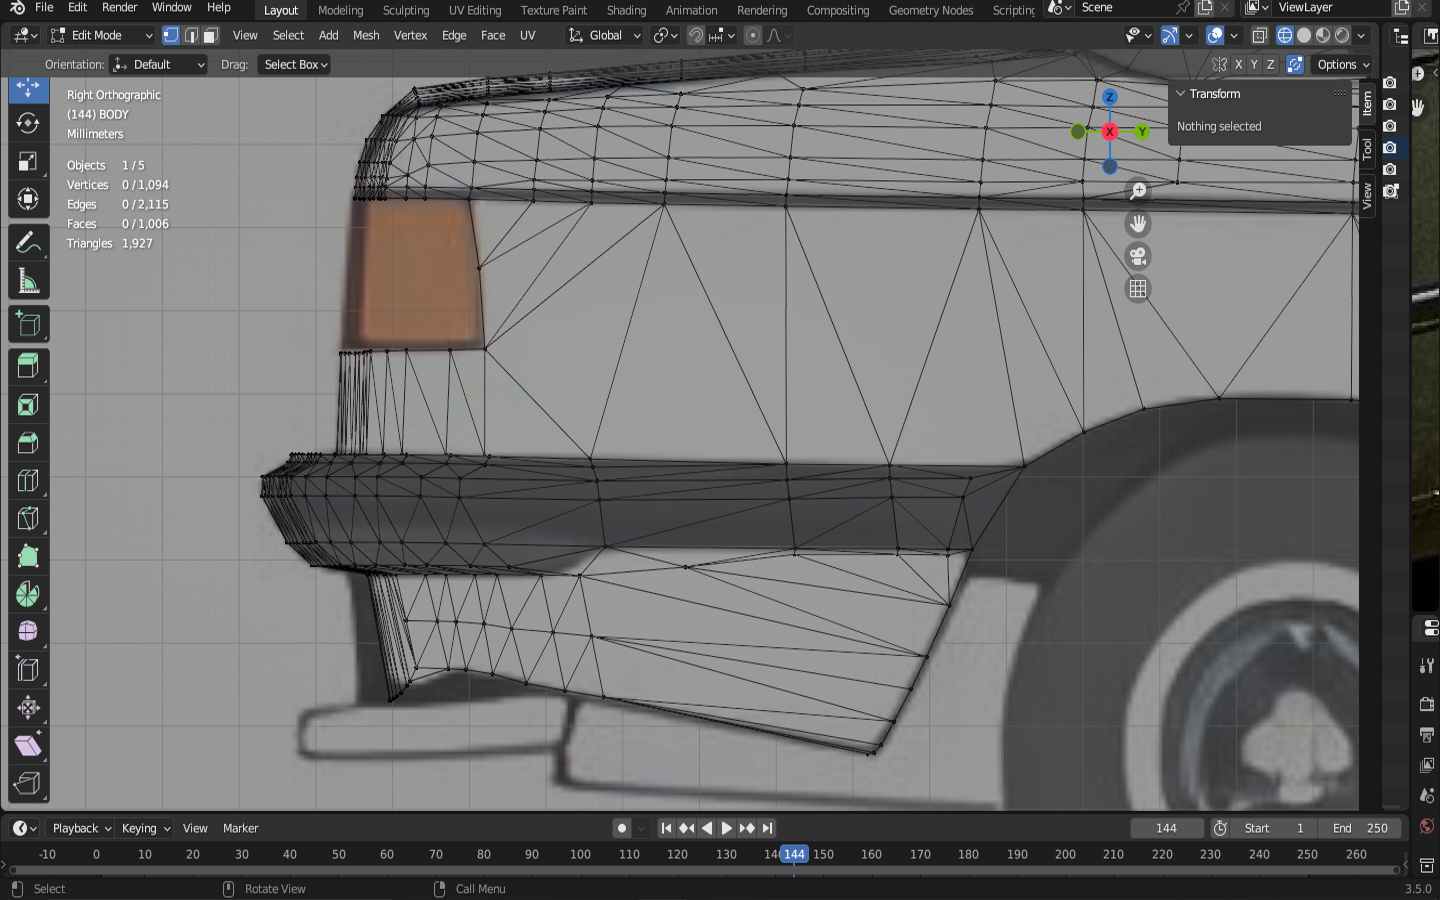Select the Bevel tool

point(28,443)
